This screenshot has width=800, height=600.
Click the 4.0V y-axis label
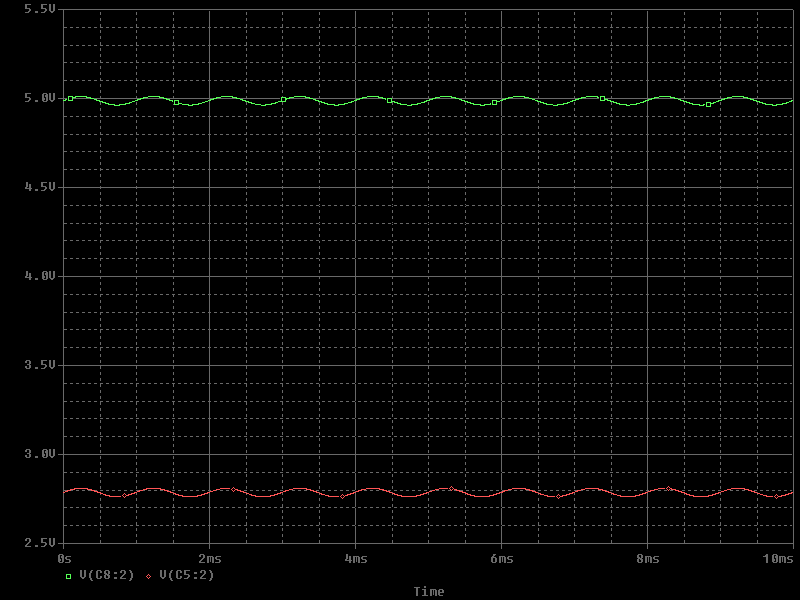(40, 276)
